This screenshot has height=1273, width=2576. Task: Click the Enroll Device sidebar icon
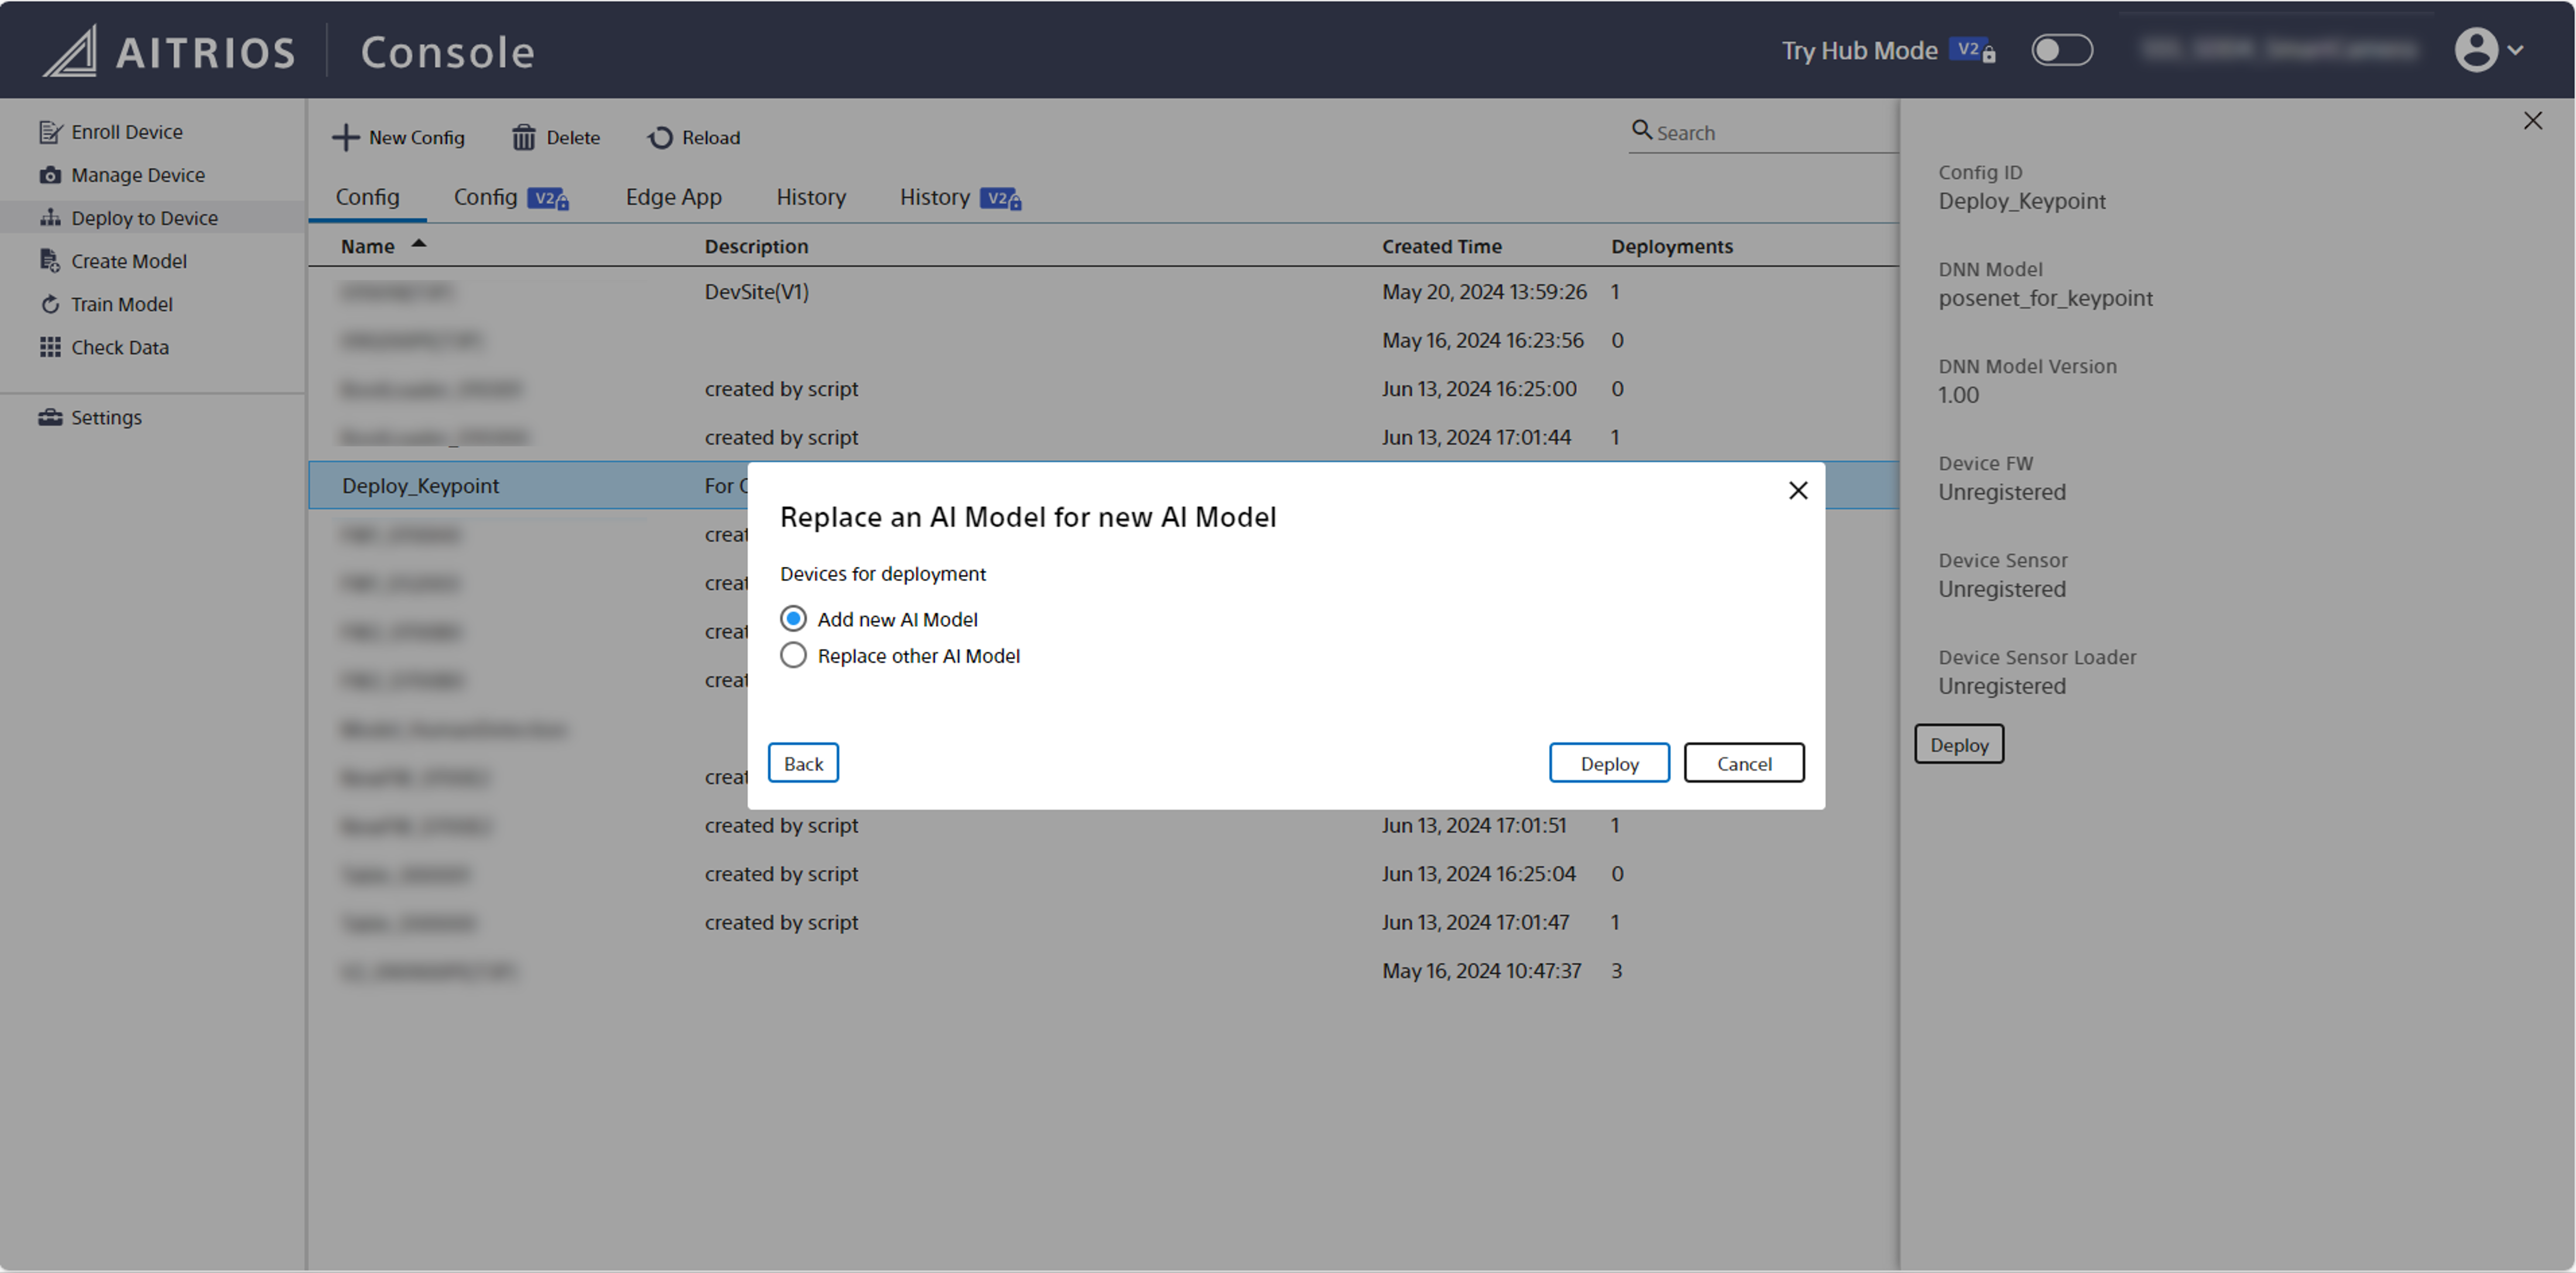click(x=50, y=132)
